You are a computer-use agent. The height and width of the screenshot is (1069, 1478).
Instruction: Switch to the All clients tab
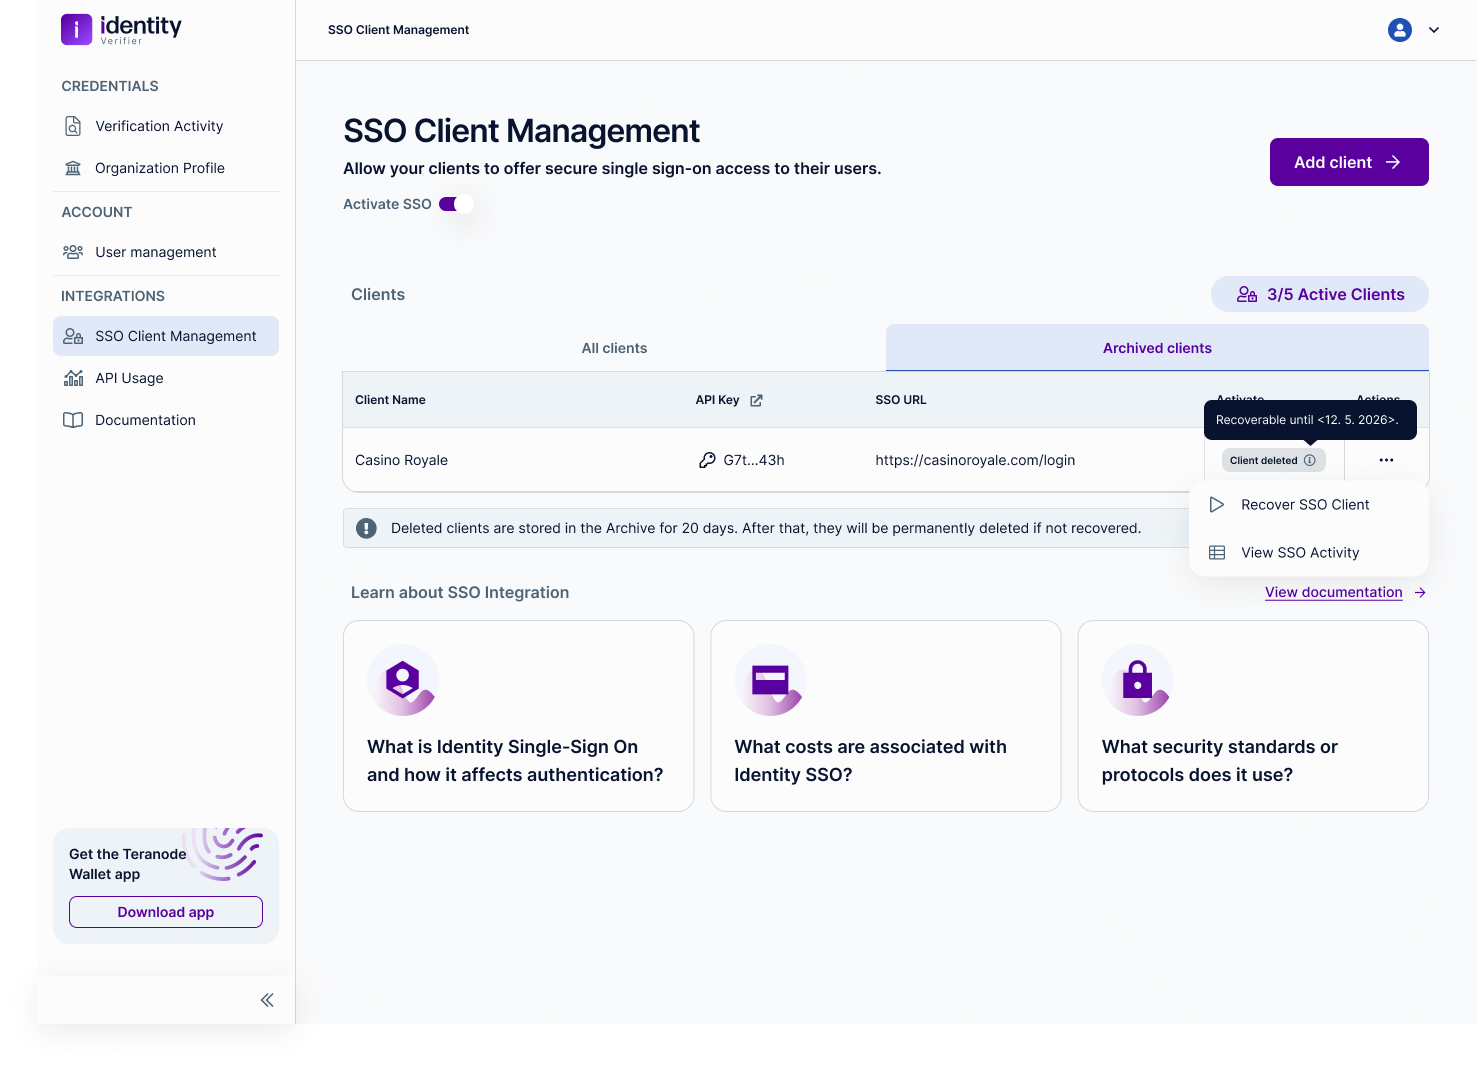point(614,348)
